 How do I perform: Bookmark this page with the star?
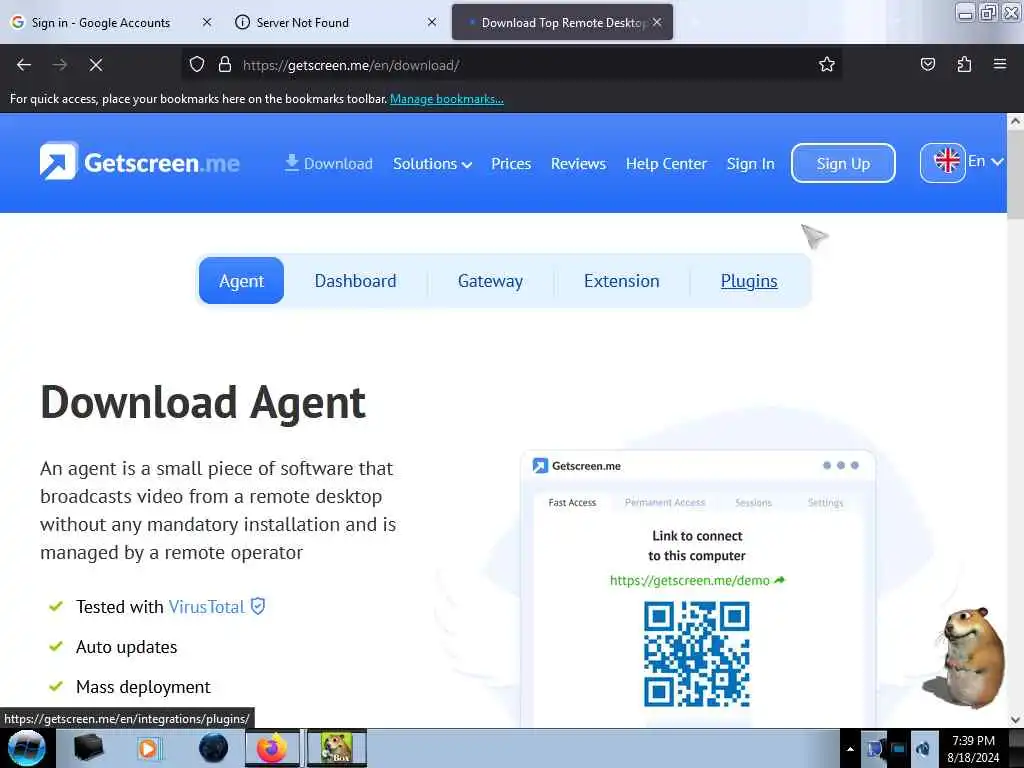[x=827, y=65]
